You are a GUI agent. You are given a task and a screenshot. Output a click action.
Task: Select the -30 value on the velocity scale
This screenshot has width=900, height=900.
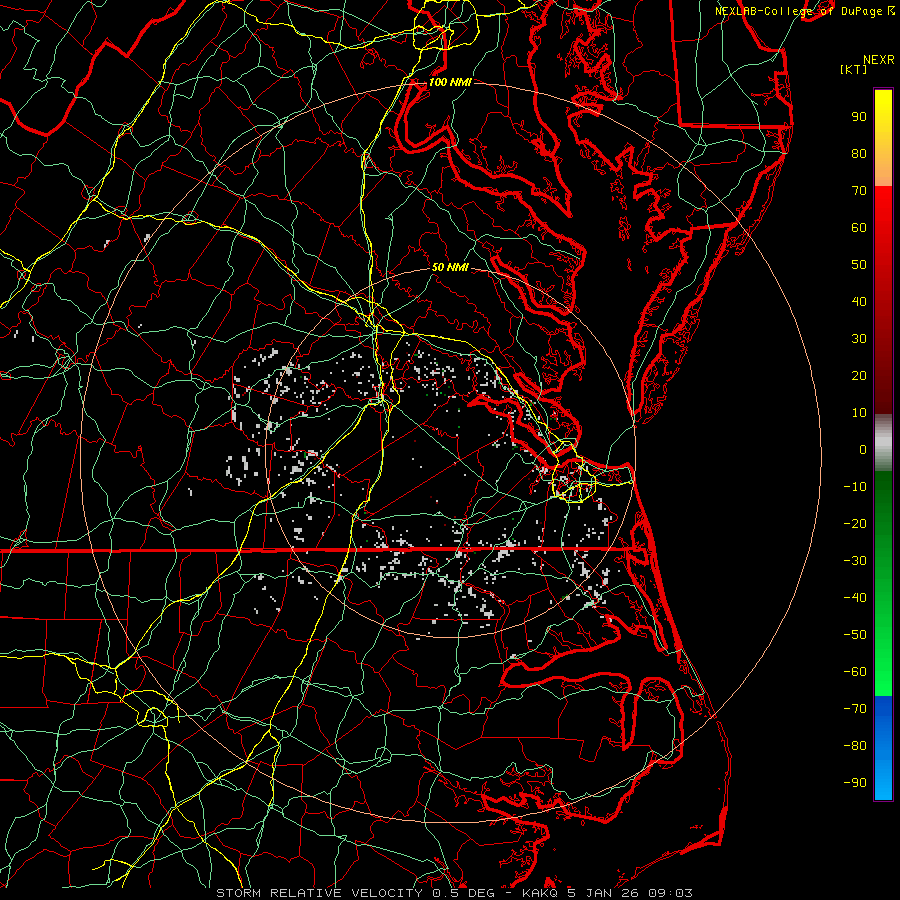(x=855, y=561)
